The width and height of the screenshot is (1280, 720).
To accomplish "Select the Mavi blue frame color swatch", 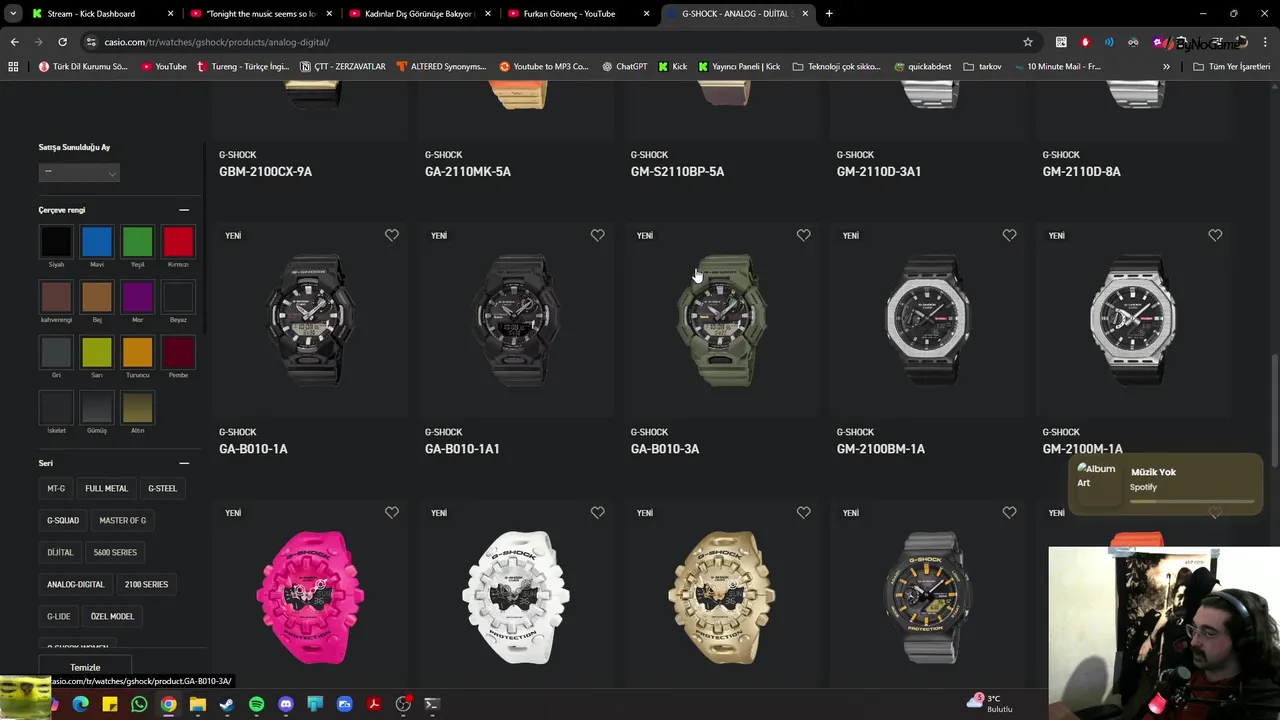I will (x=97, y=241).
